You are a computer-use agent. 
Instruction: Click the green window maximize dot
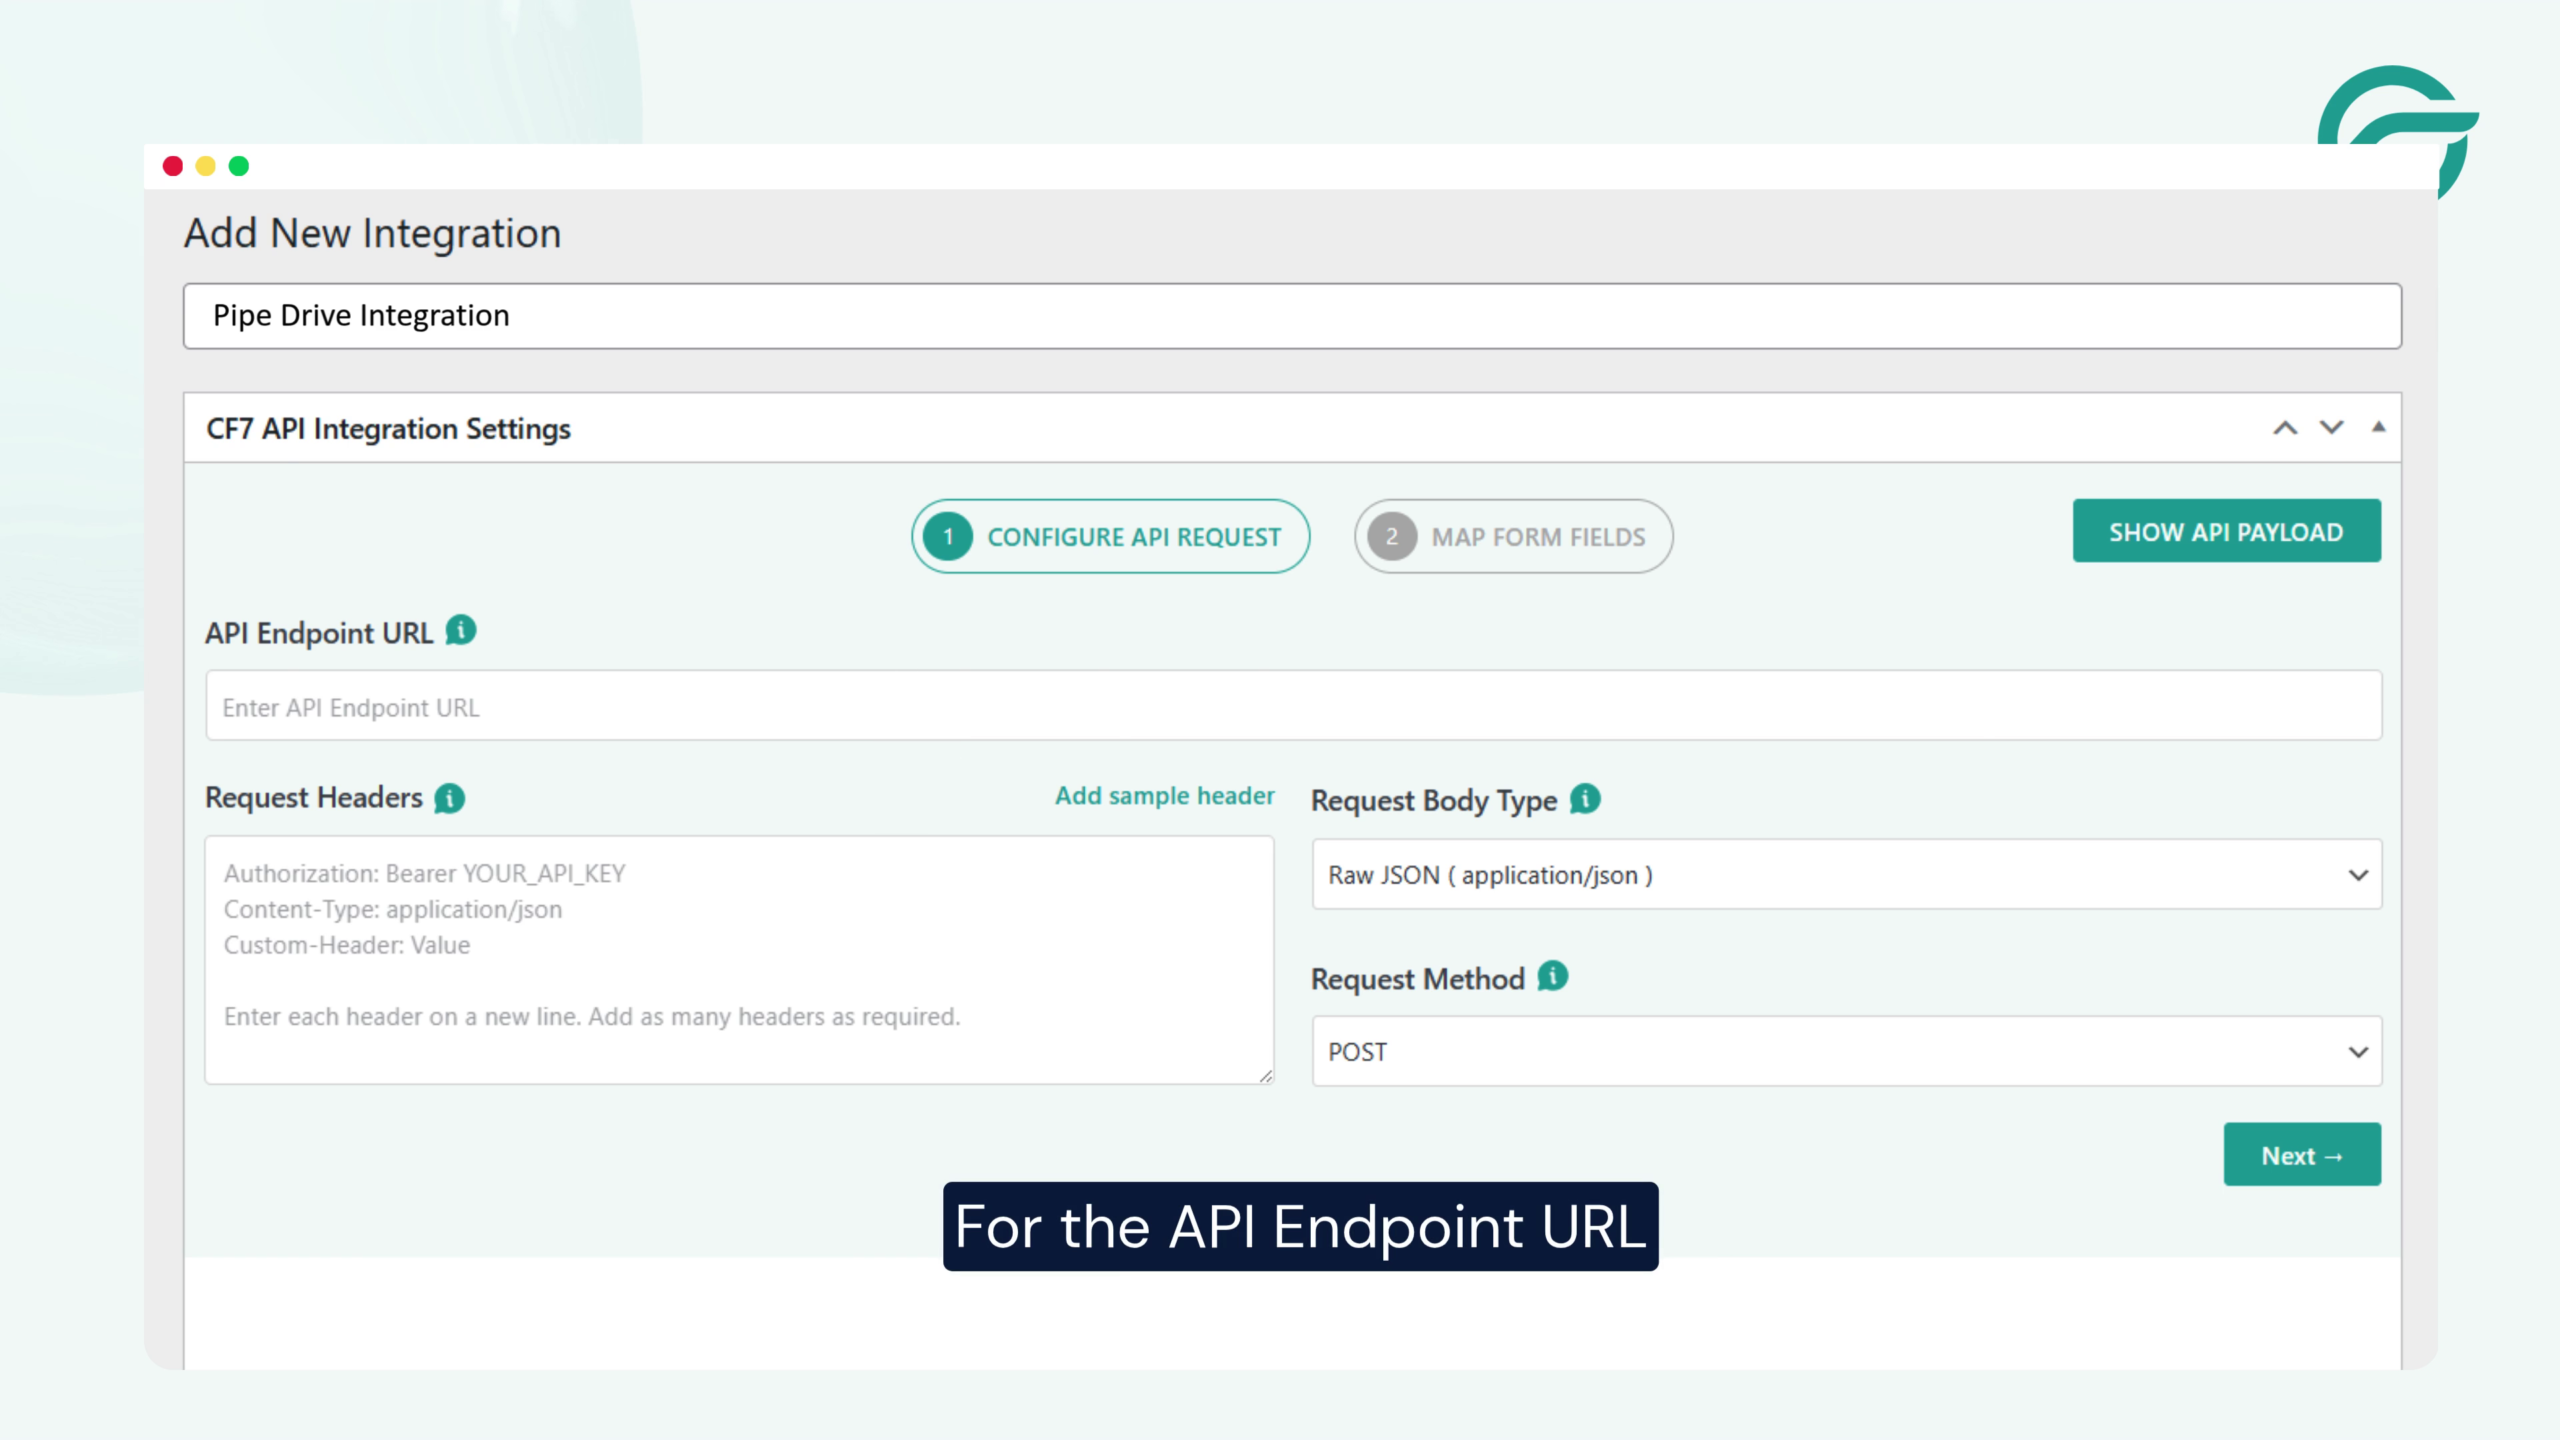tap(239, 166)
